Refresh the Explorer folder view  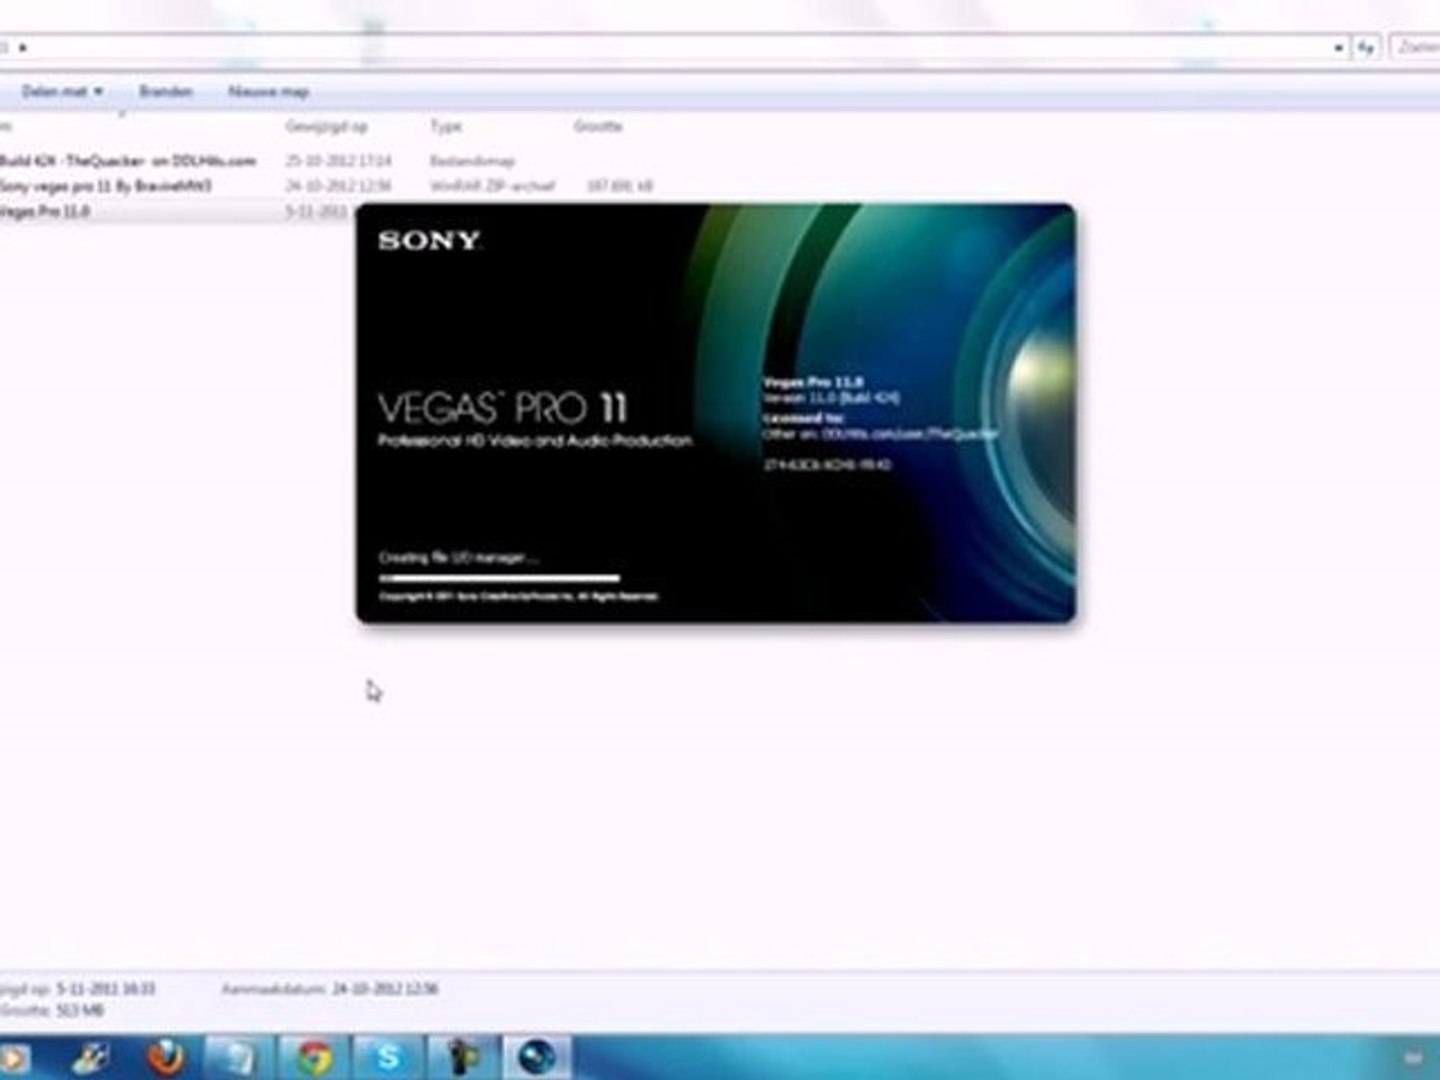click(1366, 47)
